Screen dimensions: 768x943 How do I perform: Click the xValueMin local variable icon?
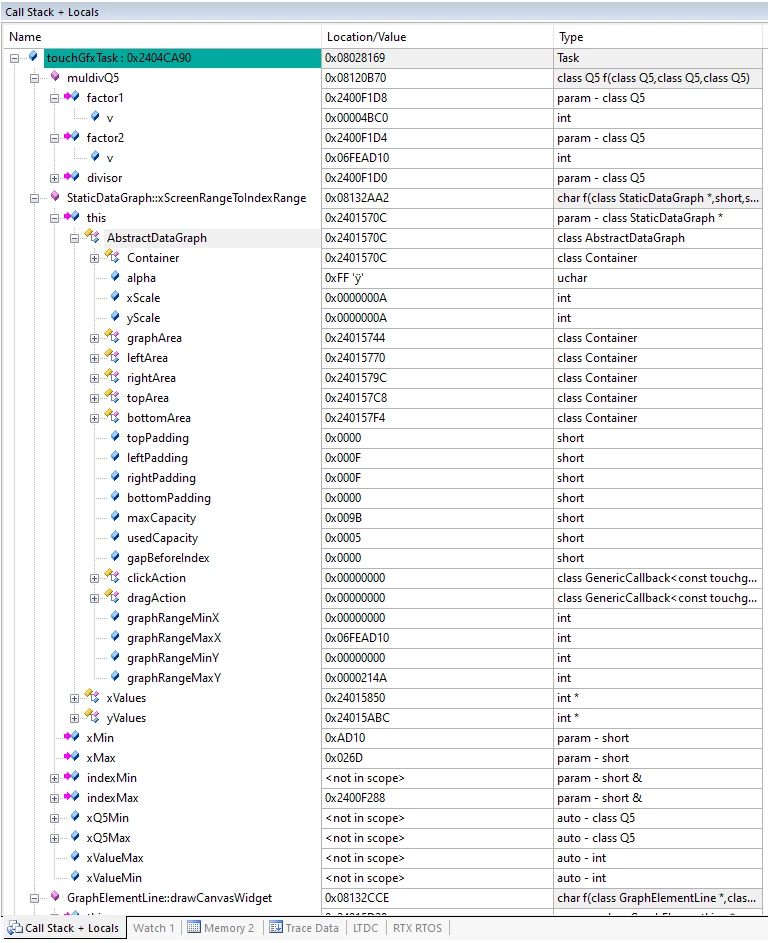click(75, 876)
